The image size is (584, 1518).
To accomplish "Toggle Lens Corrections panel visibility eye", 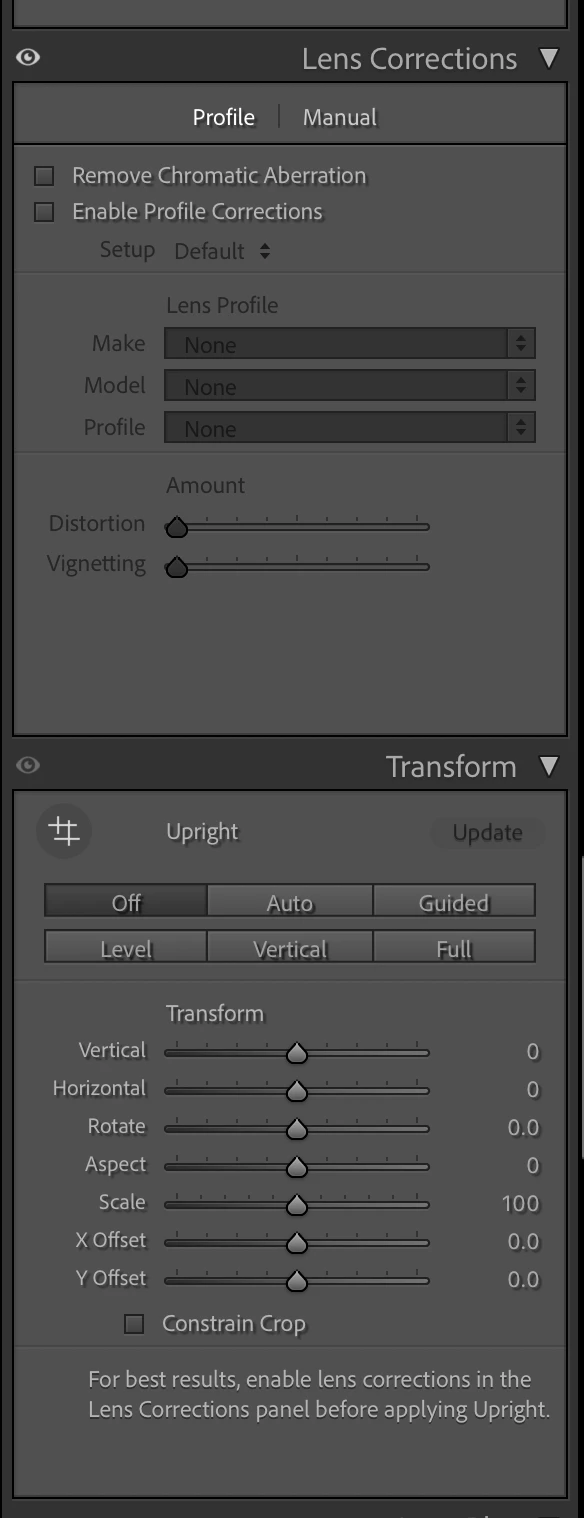I will [28, 58].
